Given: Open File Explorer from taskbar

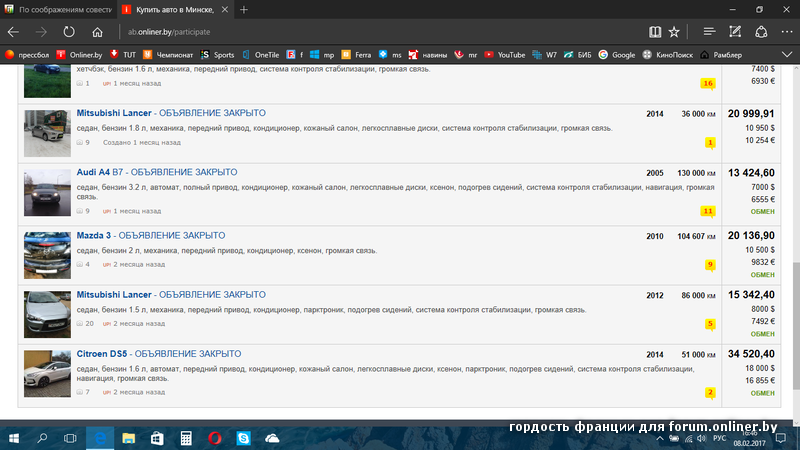Looking at the screenshot, I should [128, 438].
